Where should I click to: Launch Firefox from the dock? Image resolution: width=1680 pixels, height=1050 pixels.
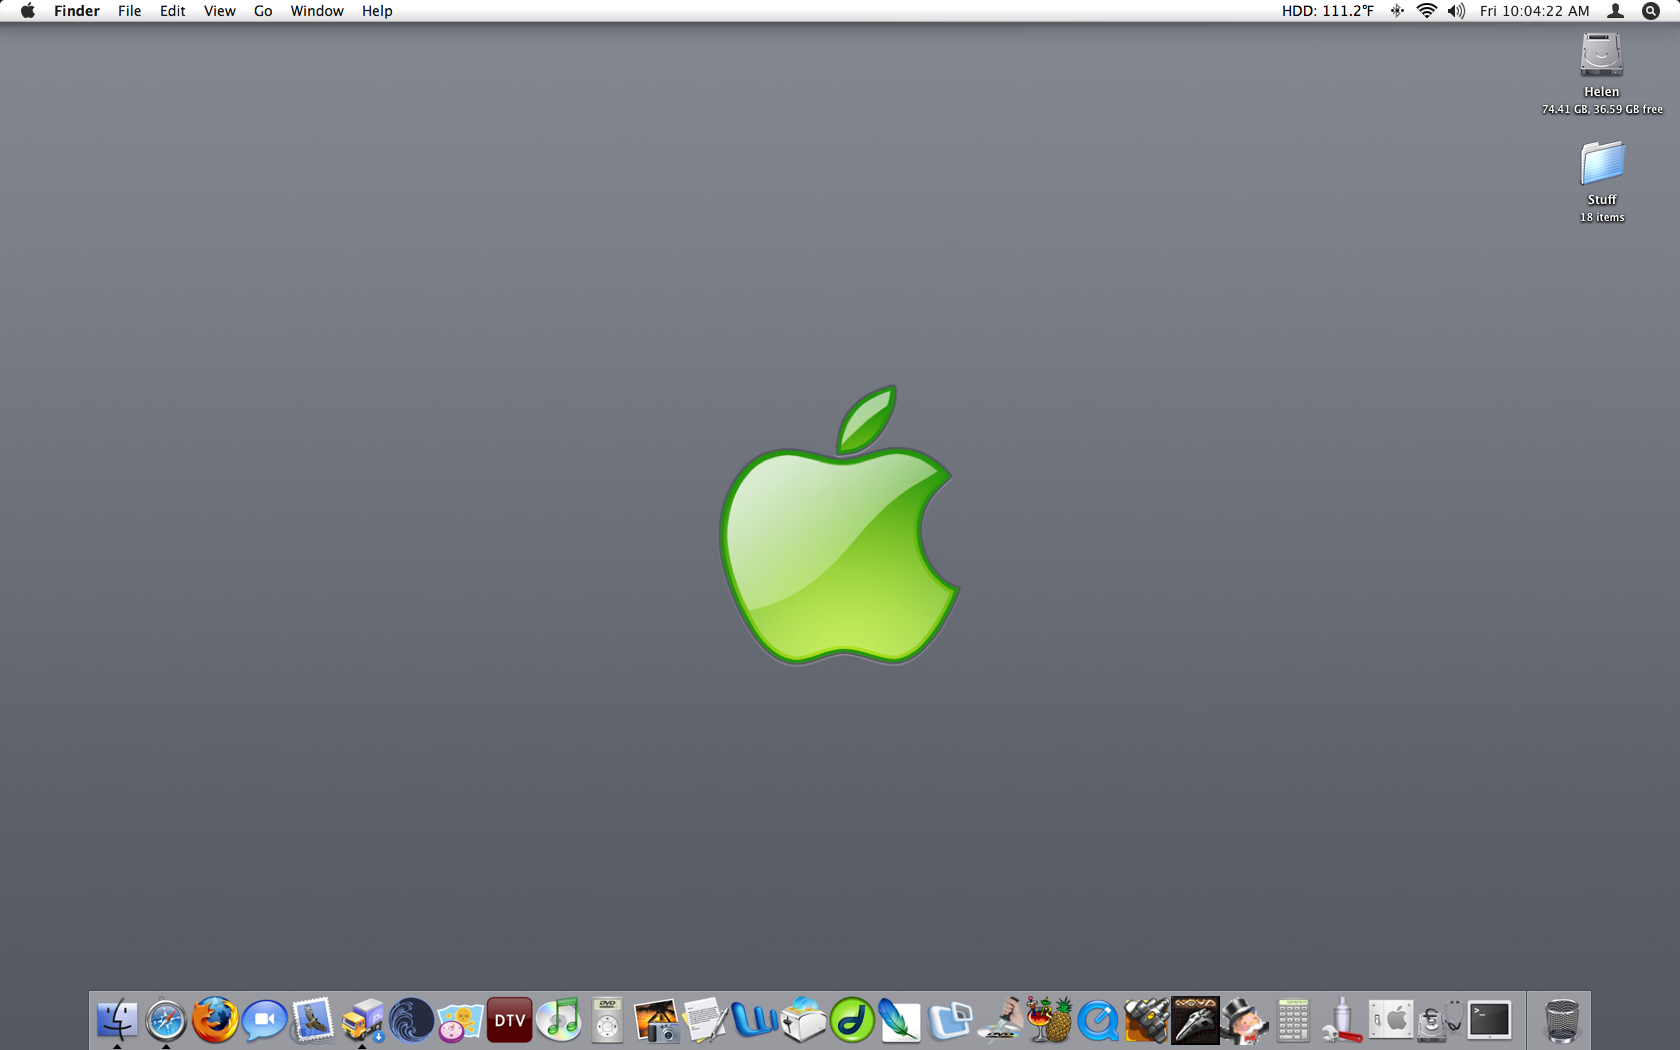[x=215, y=1020]
